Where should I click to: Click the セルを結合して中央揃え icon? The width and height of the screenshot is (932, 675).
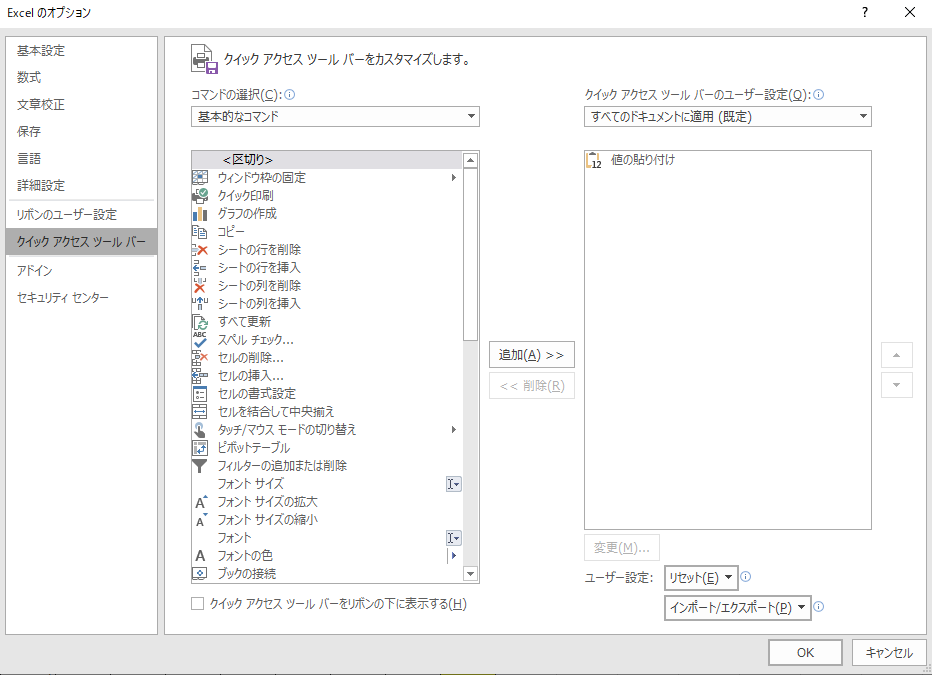[200, 412]
